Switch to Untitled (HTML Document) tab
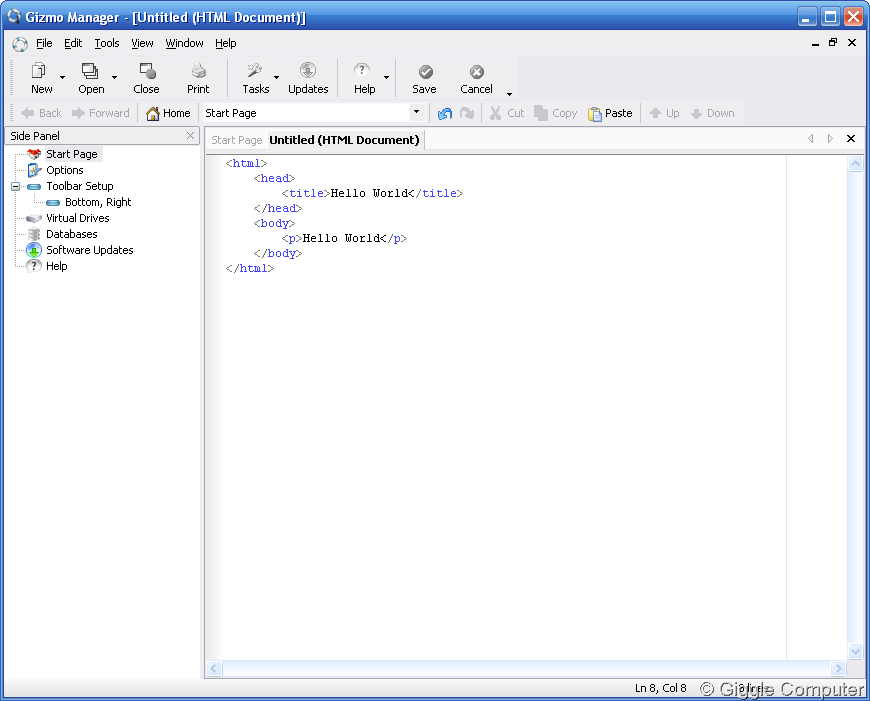The width and height of the screenshot is (870, 701). pyautogui.click(x=344, y=140)
